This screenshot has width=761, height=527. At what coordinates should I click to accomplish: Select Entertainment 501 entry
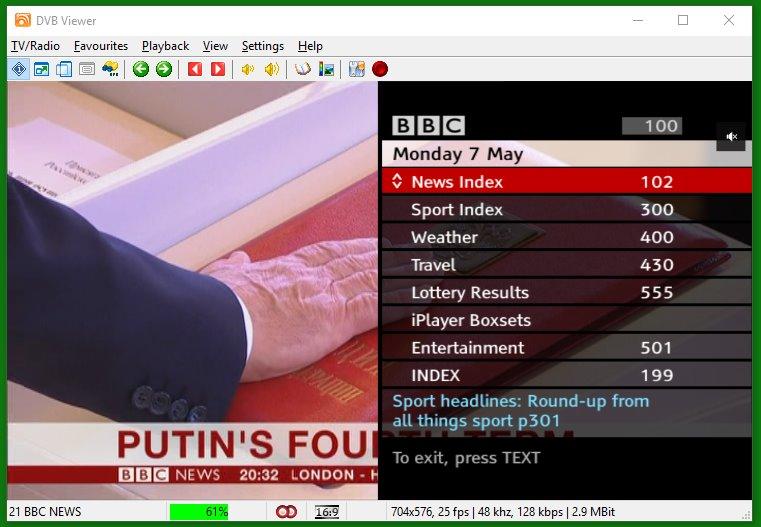click(x=567, y=347)
